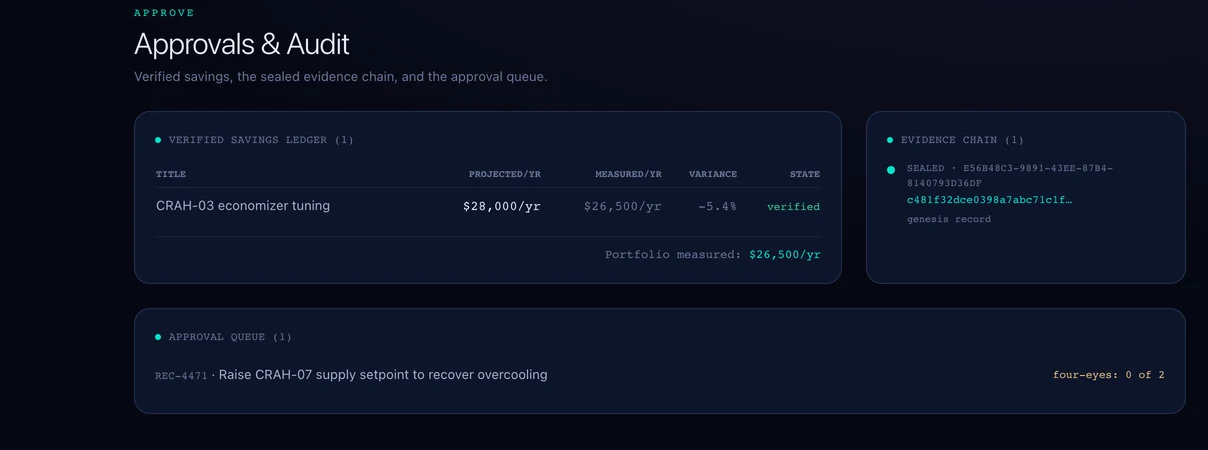Open the CRAH-03 economizer tuning row

pos(488,206)
